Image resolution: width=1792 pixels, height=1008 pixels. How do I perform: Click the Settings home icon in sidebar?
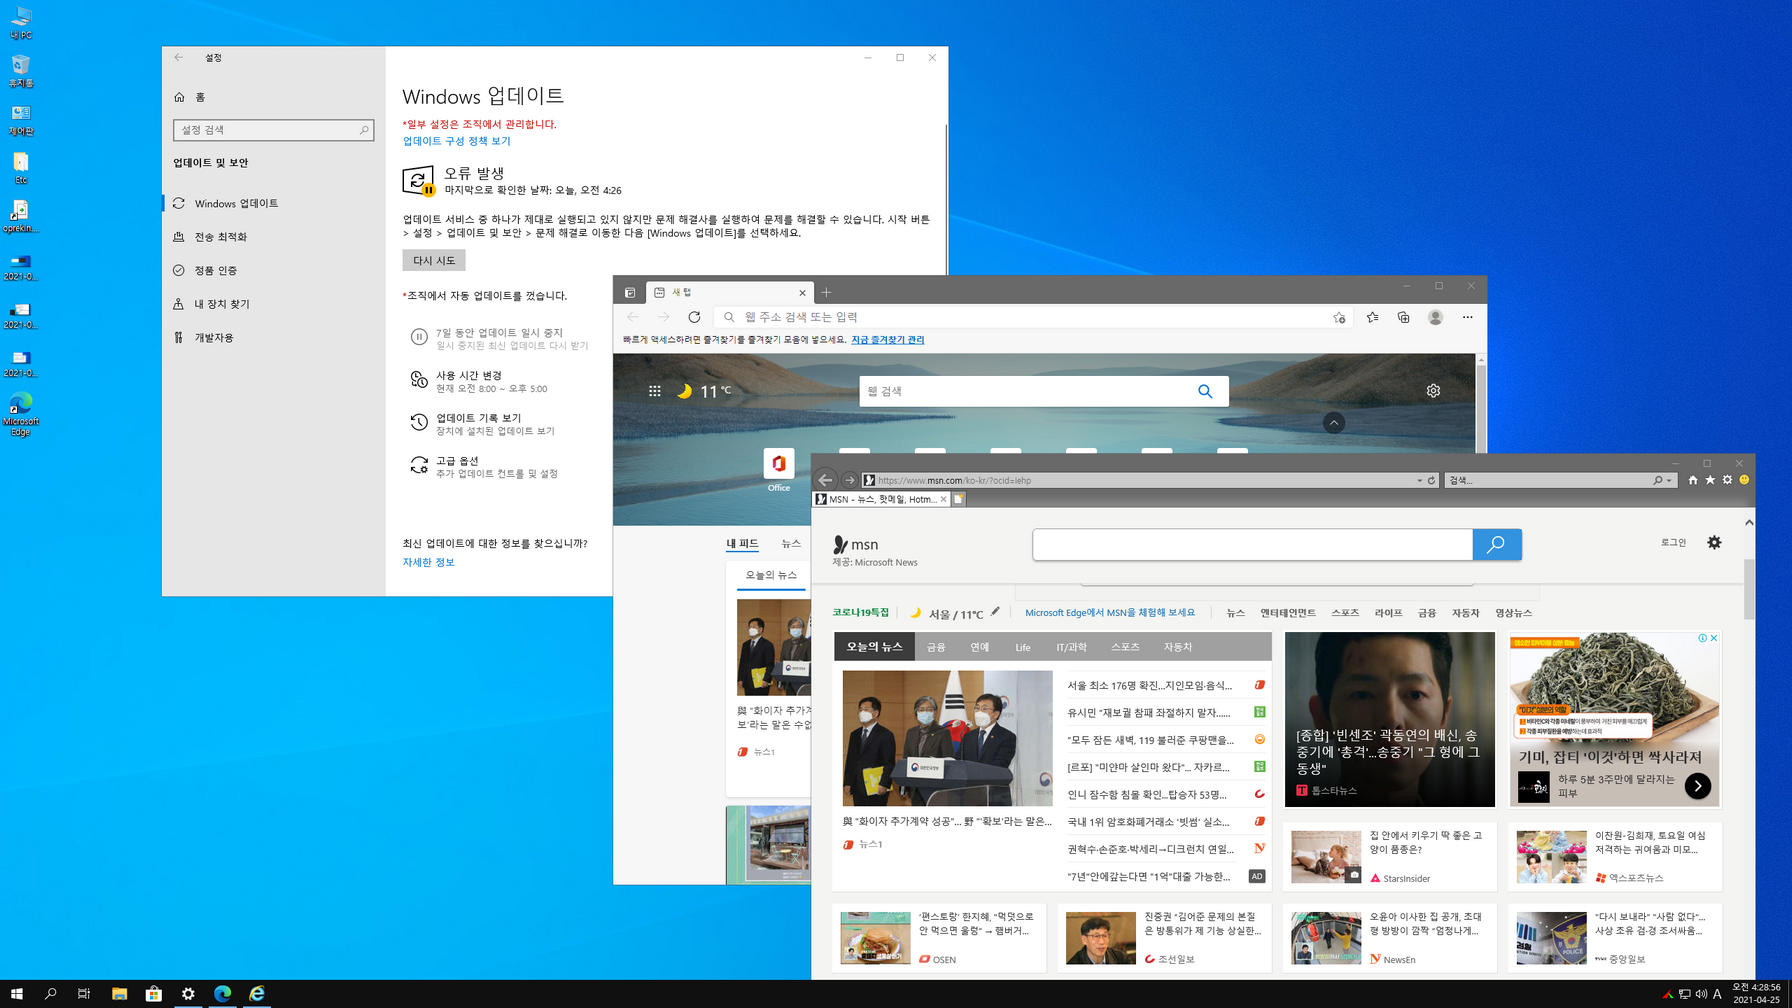[179, 97]
